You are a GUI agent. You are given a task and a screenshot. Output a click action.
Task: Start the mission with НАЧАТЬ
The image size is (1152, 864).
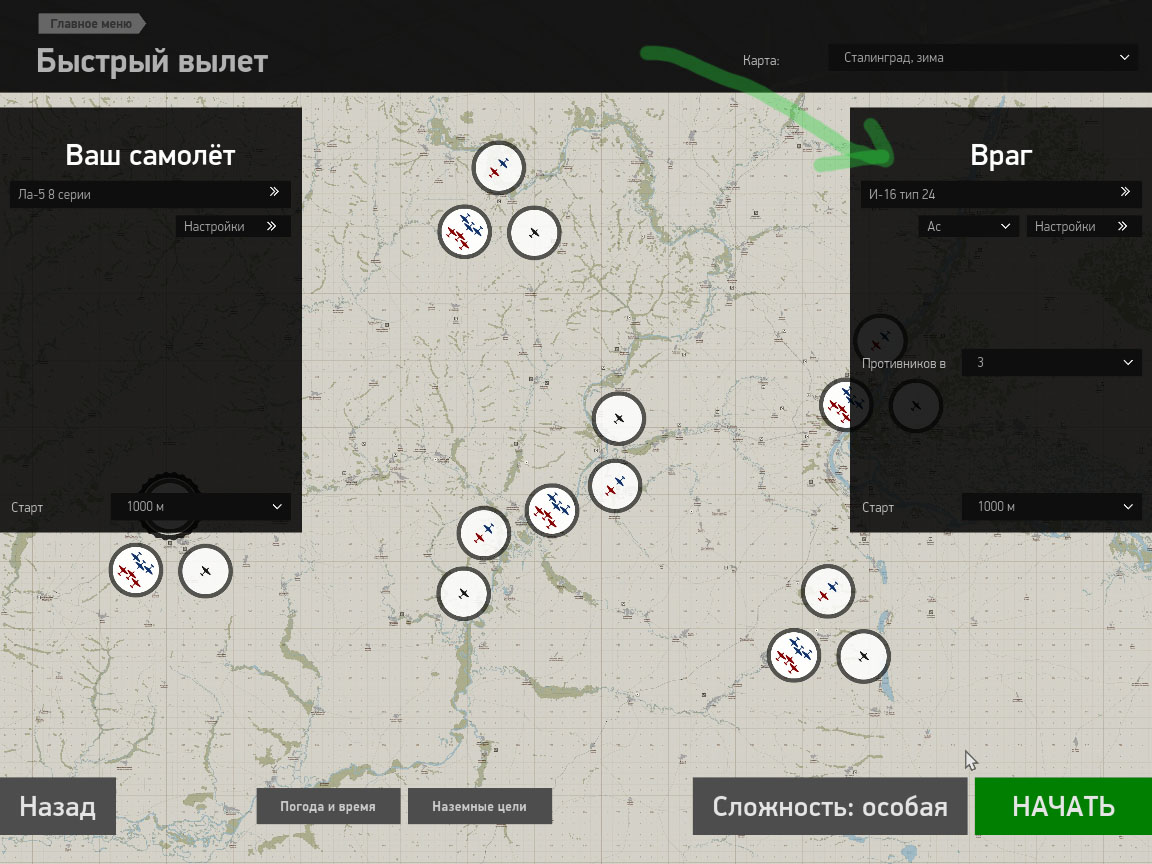[x=1063, y=806]
